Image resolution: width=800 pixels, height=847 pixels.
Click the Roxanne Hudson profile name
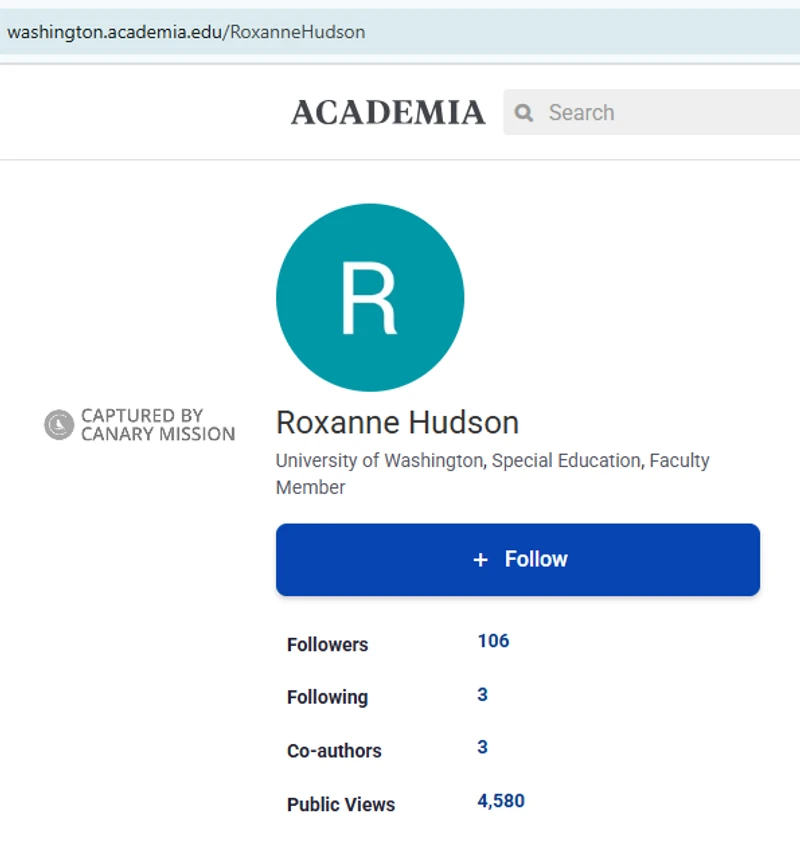tap(397, 422)
